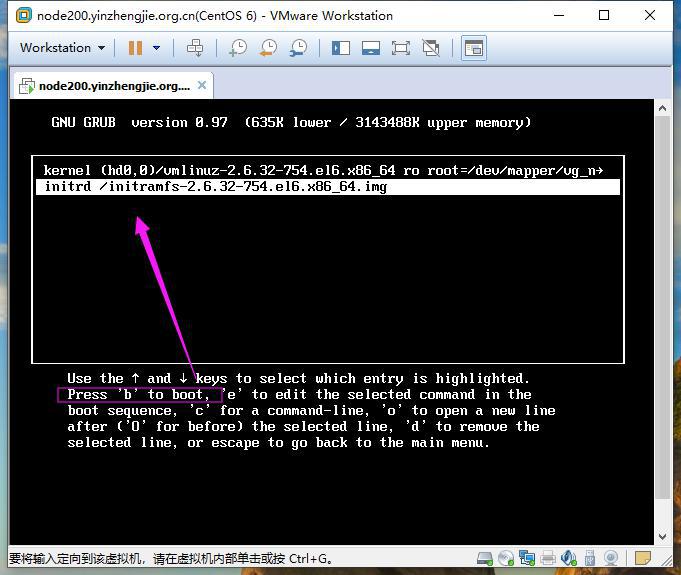Take a snapshot of this virtual machine
The height and width of the screenshot is (575, 681).
click(x=238, y=48)
